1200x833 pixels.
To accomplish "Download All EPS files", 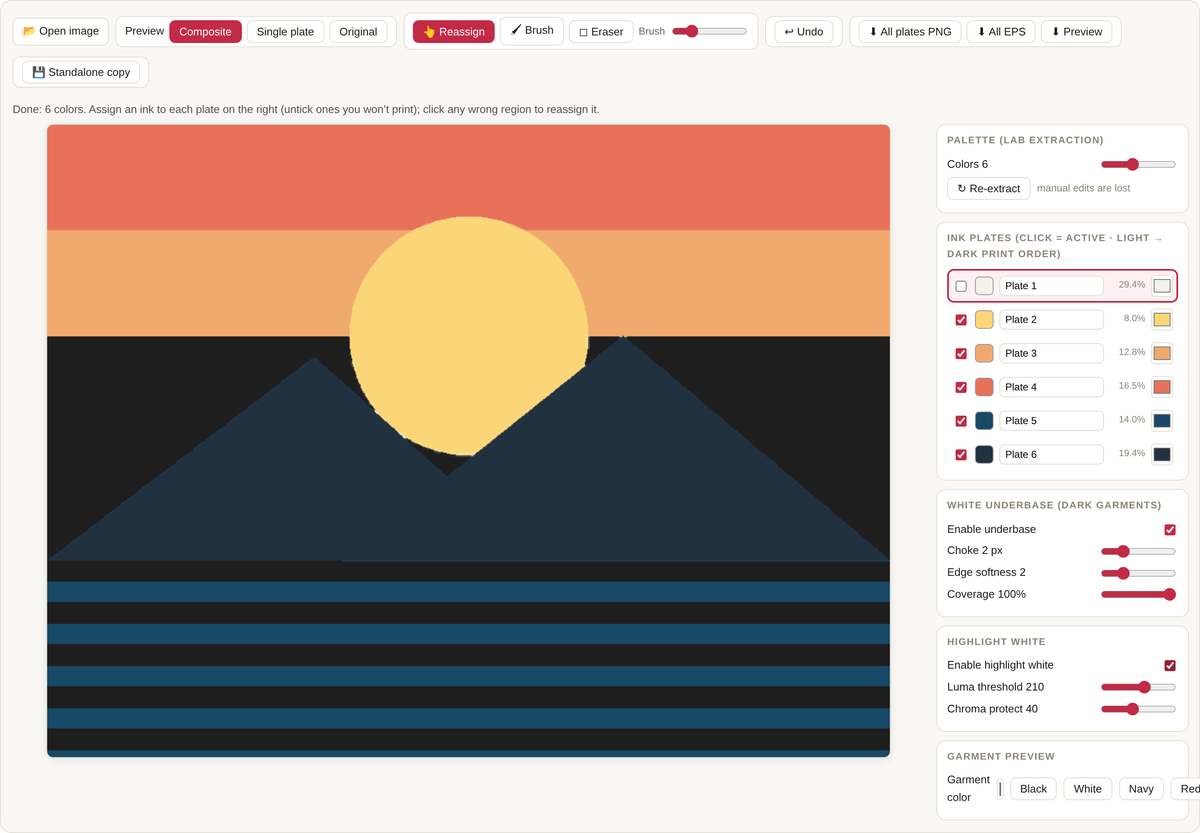I will 1001,32.
